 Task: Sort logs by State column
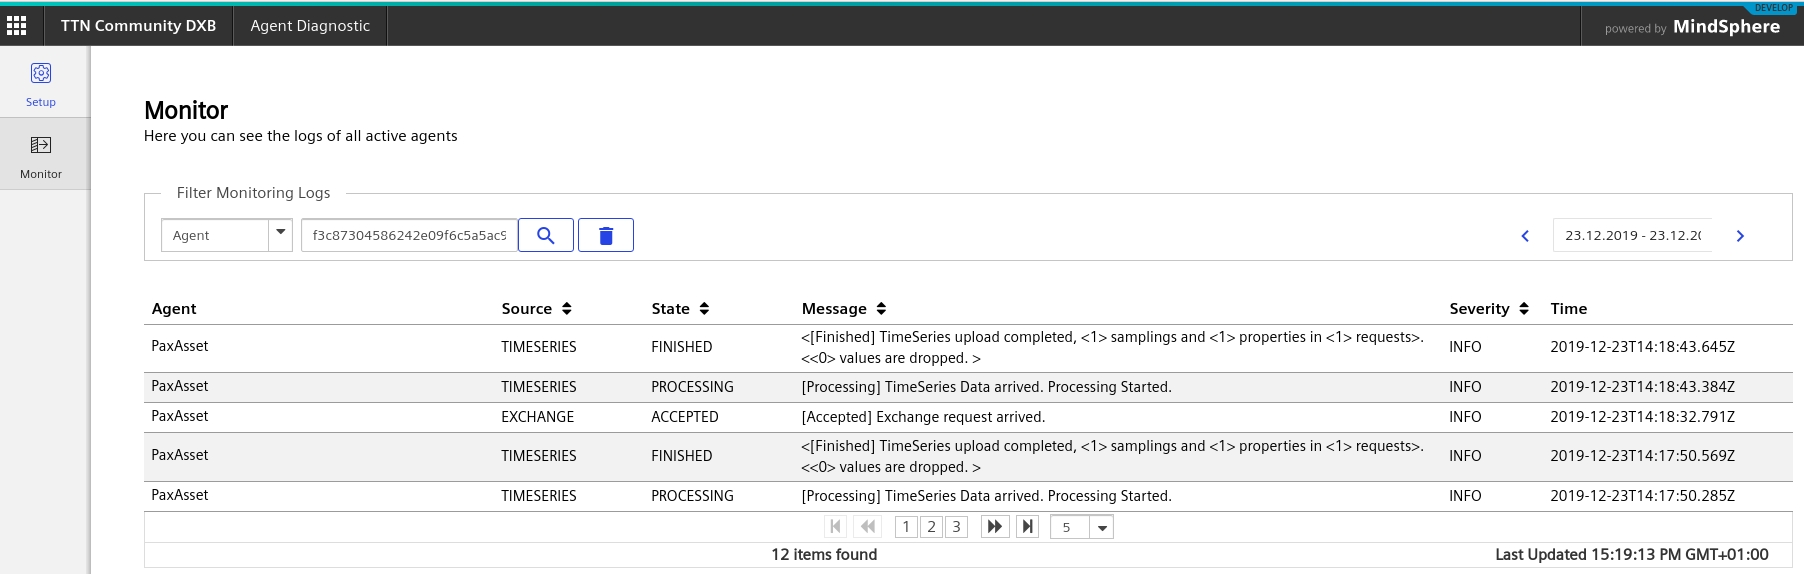(x=704, y=309)
